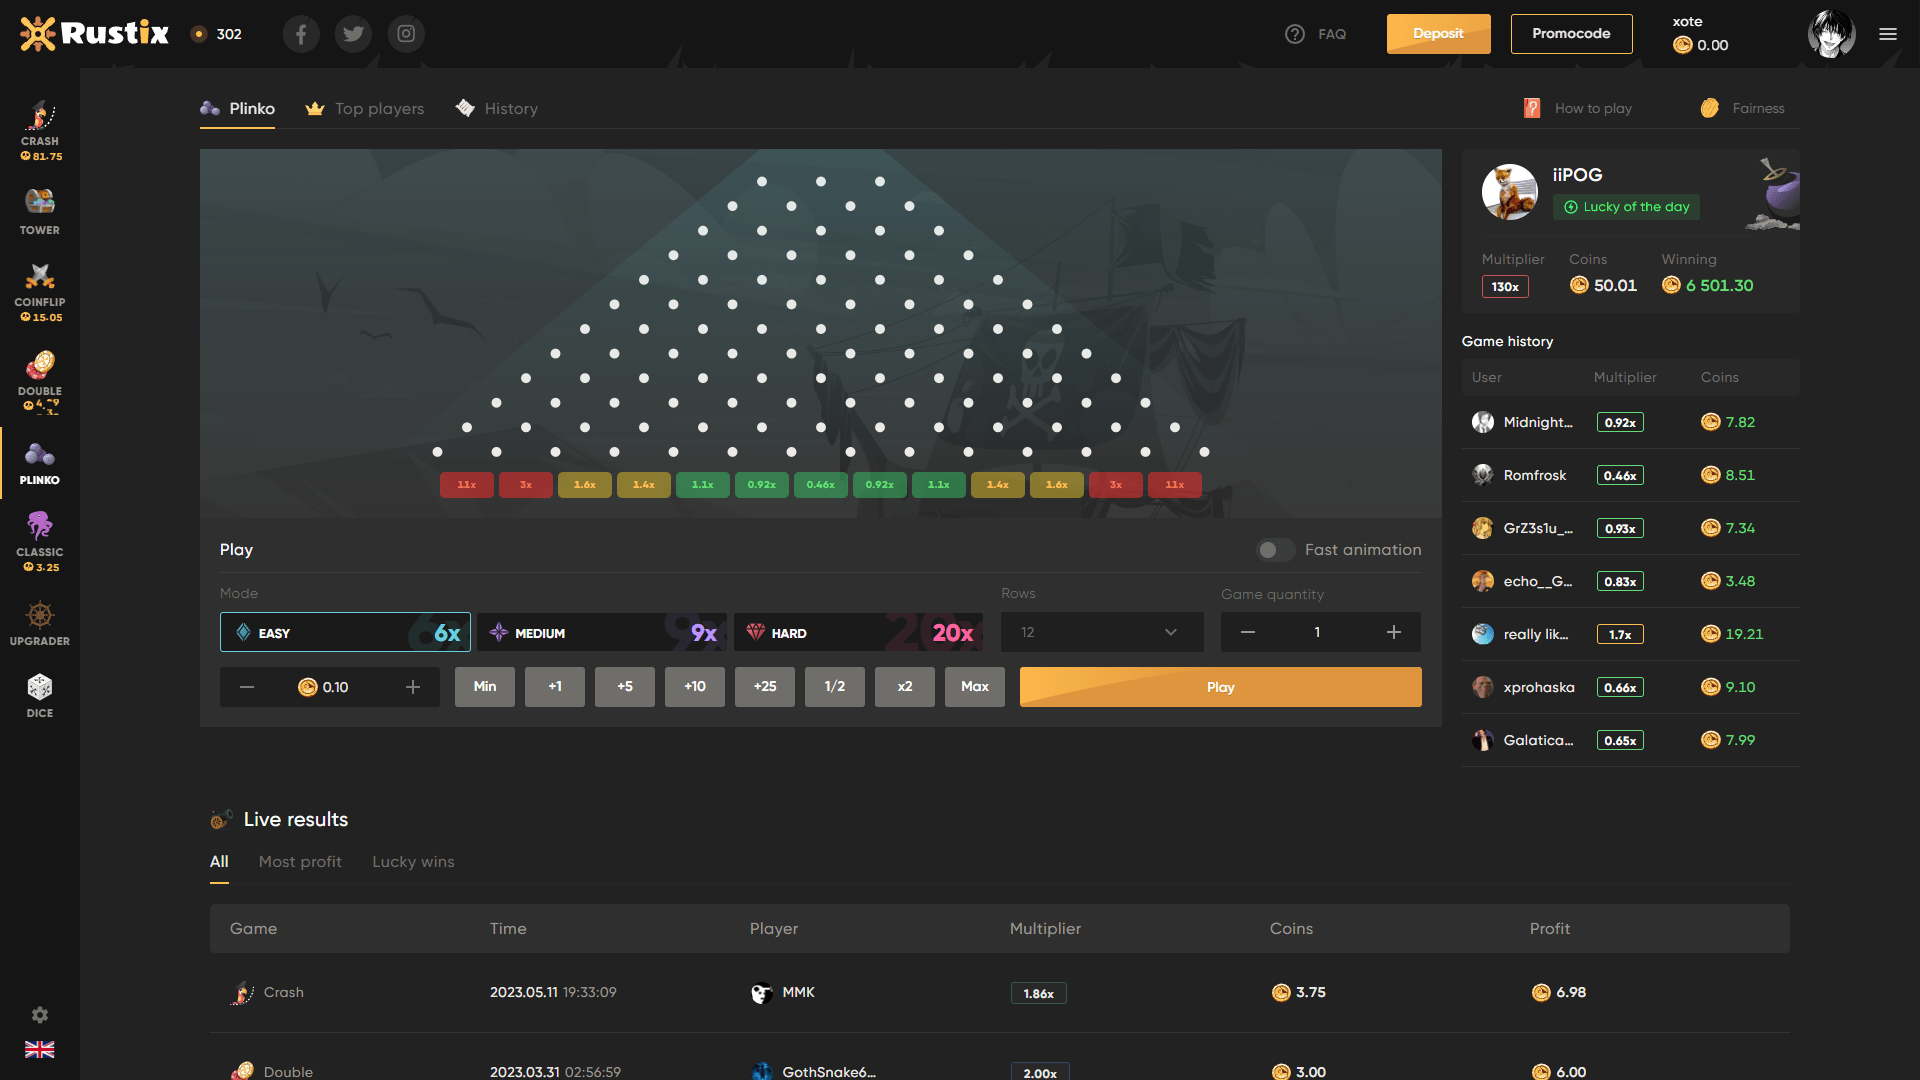
Task: Click iiPOG lucky player avatar
Action: tap(1510, 192)
